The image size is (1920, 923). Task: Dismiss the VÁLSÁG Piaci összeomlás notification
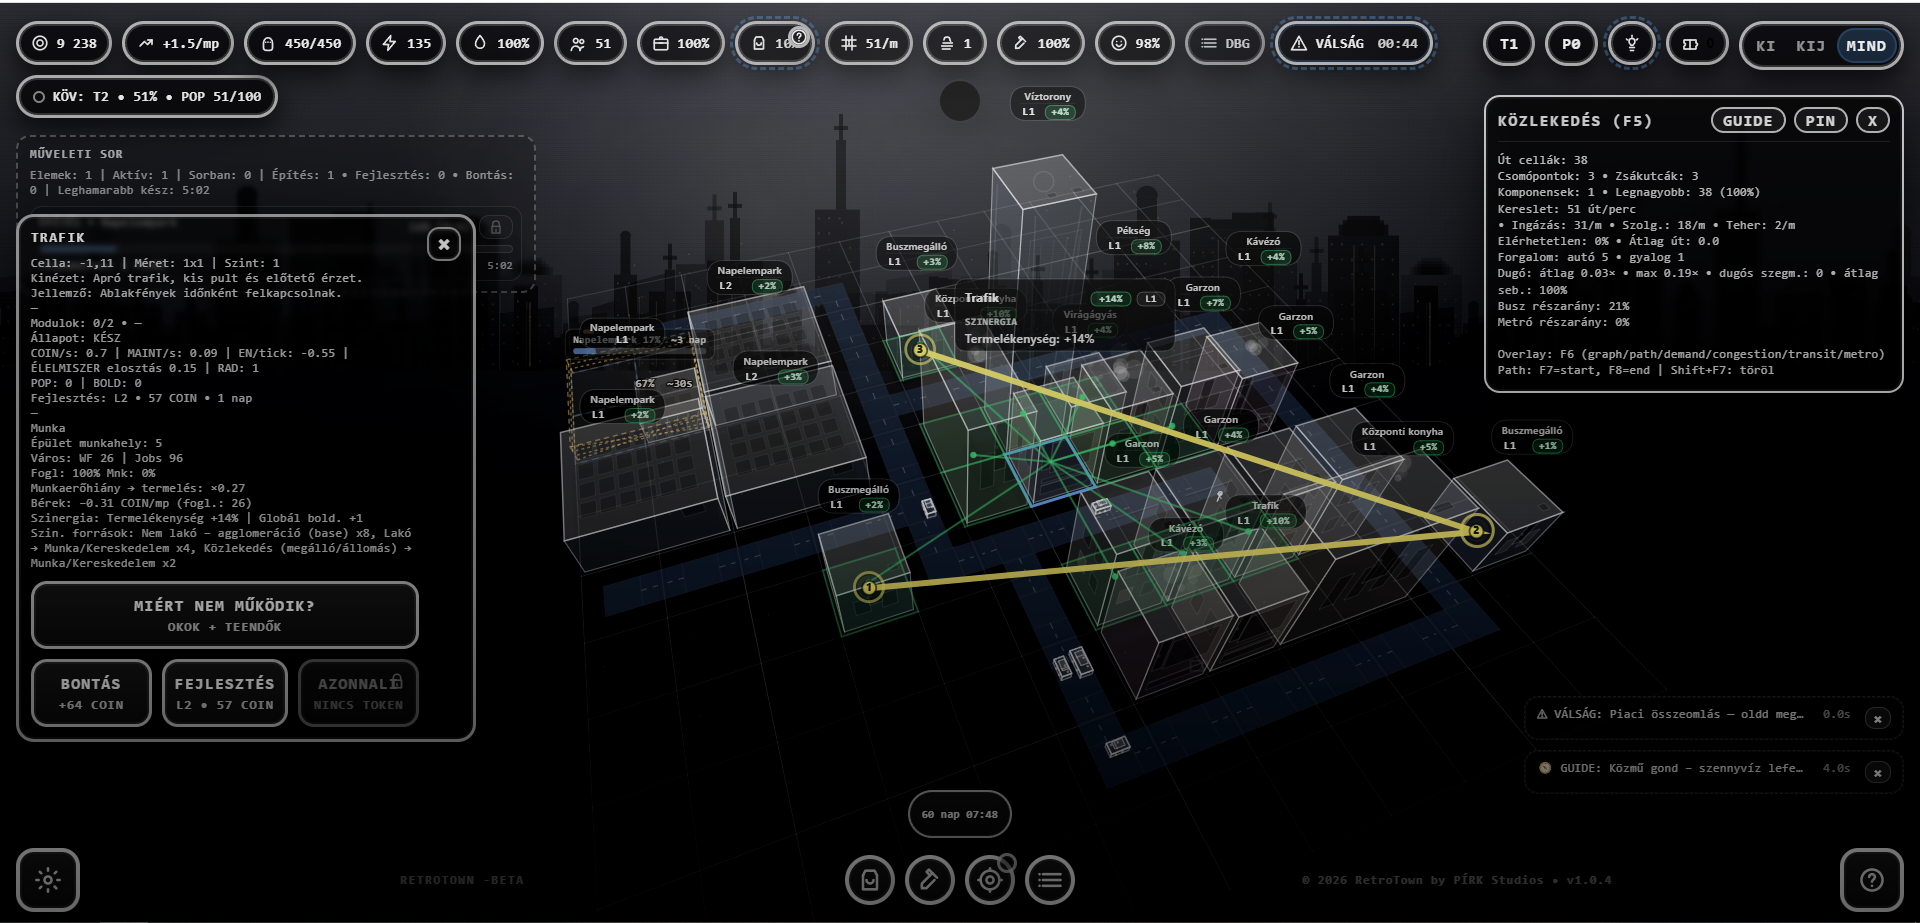(x=1877, y=719)
